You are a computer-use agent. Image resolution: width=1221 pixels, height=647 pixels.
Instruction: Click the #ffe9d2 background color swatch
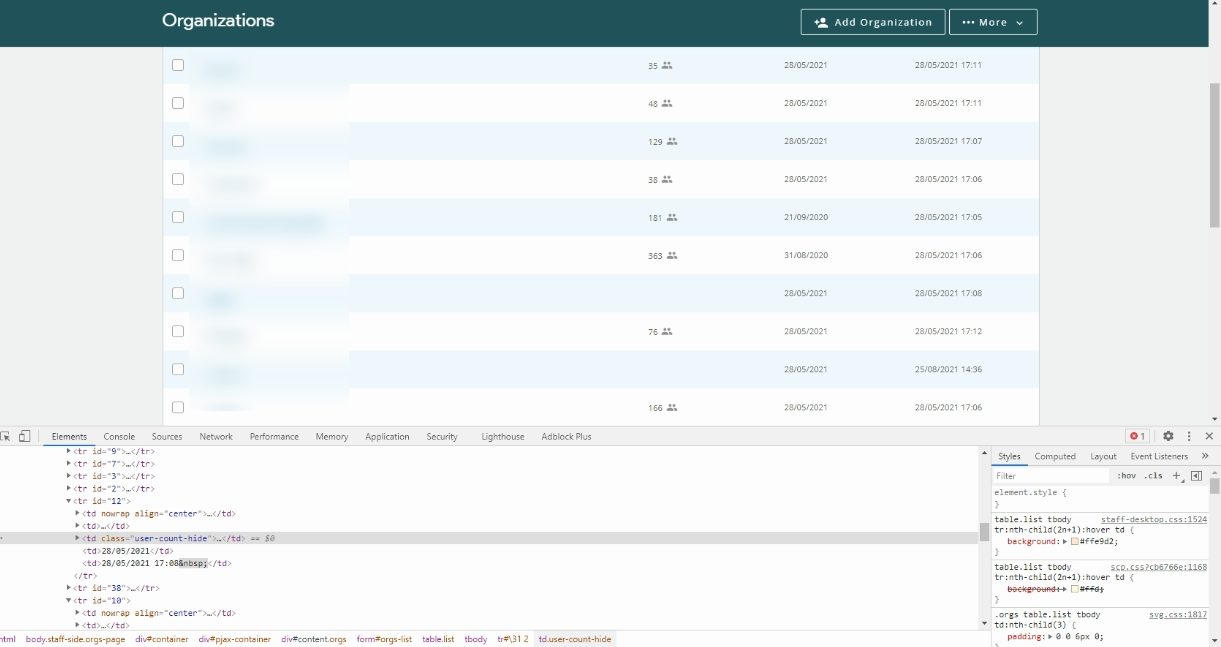1075,542
